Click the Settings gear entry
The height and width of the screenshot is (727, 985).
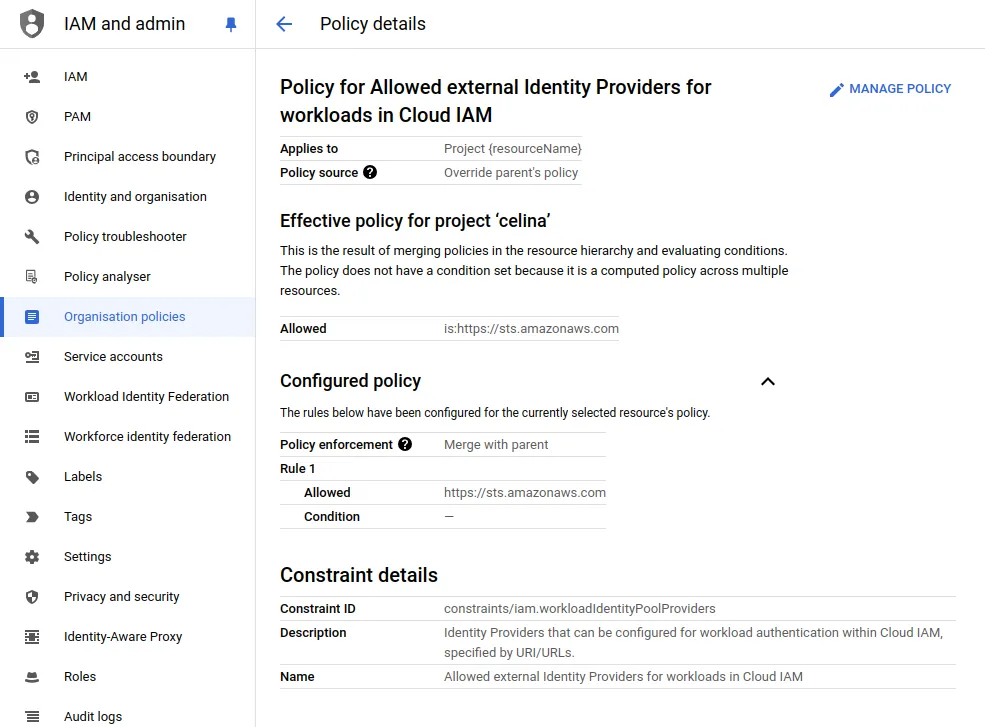[87, 556]
